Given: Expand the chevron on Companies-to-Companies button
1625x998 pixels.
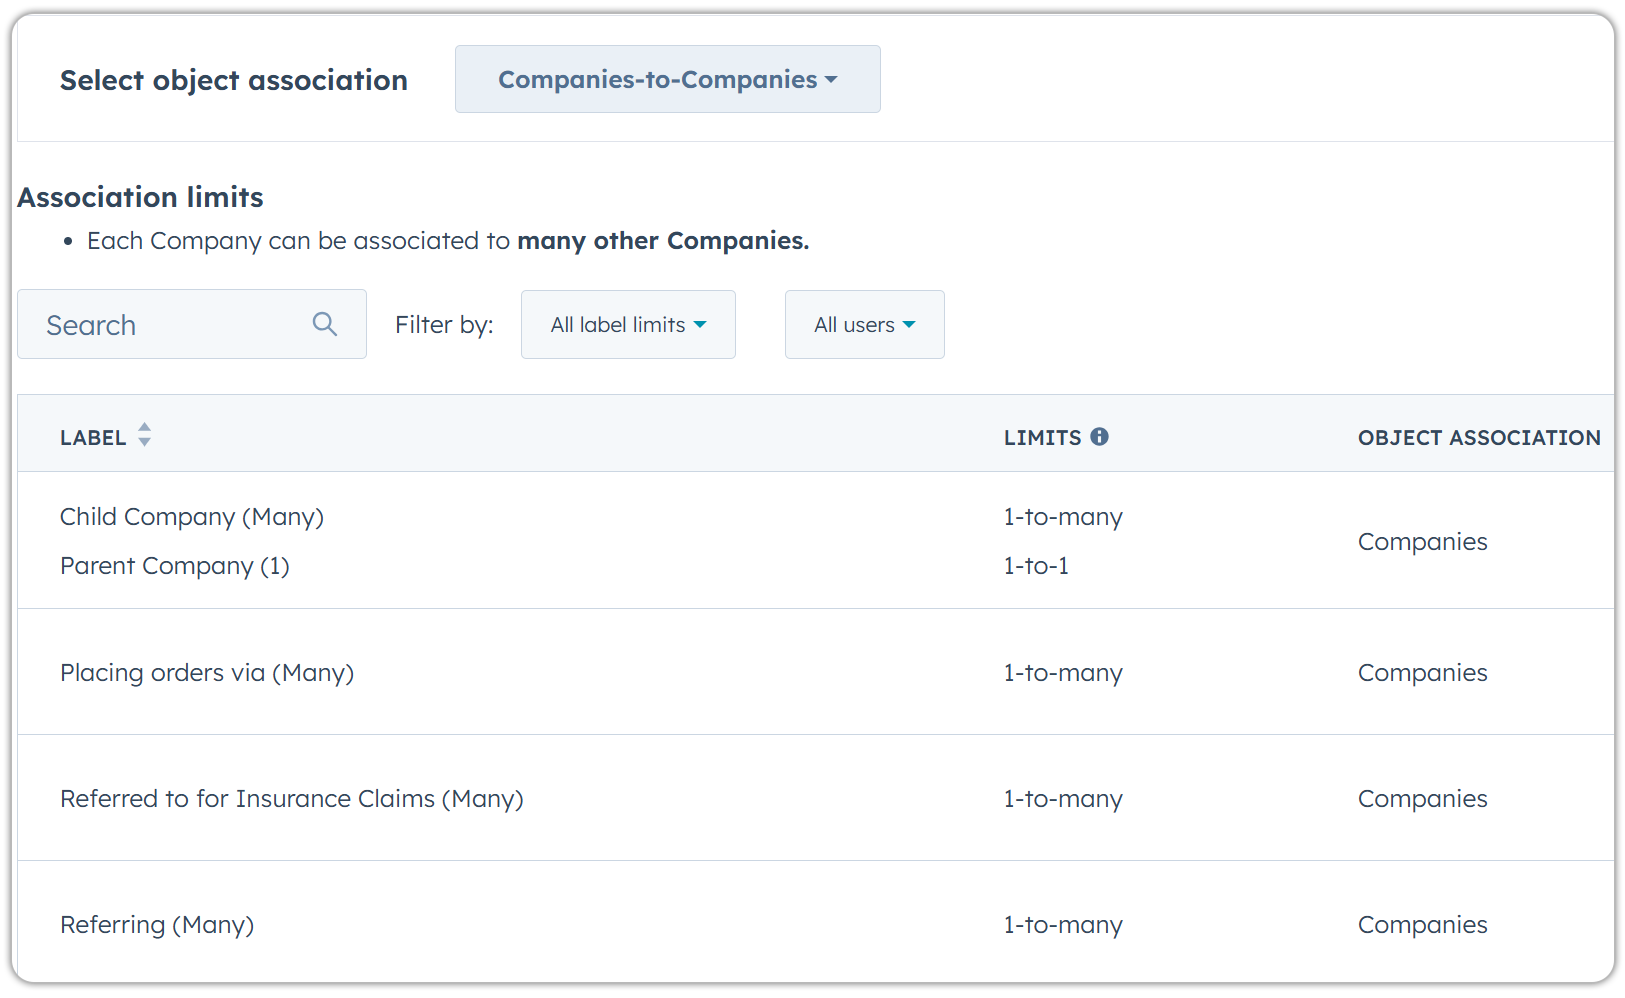Looking at the screenshot, I should tap(832, 80).
